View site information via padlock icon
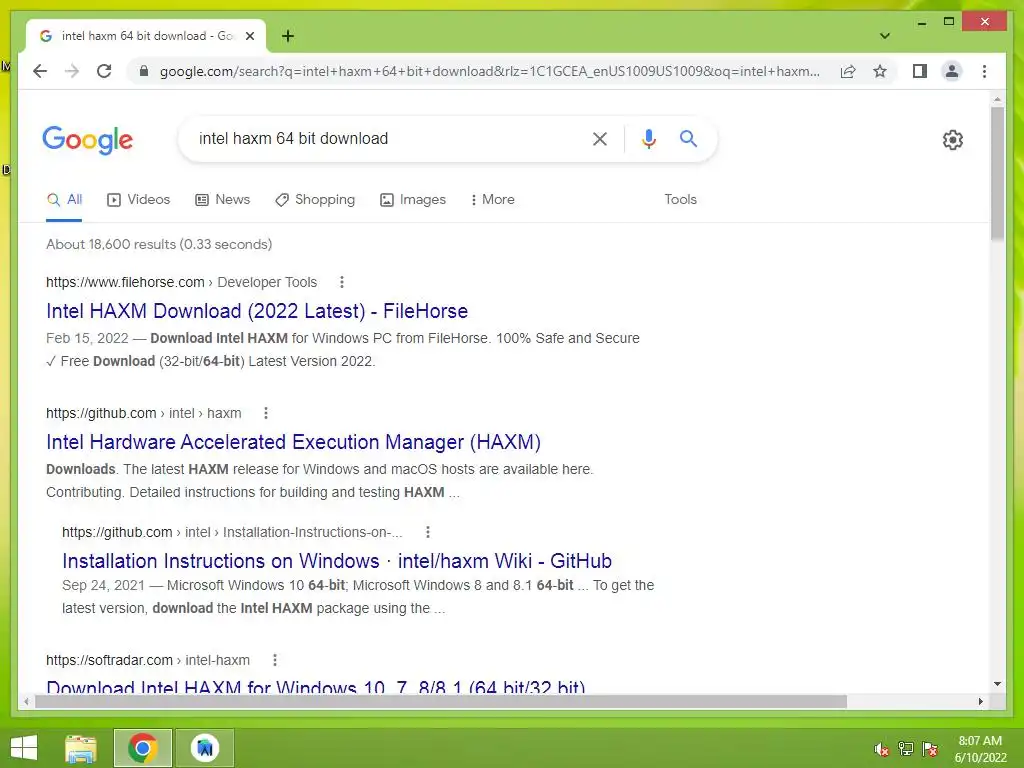 [144, 71]
